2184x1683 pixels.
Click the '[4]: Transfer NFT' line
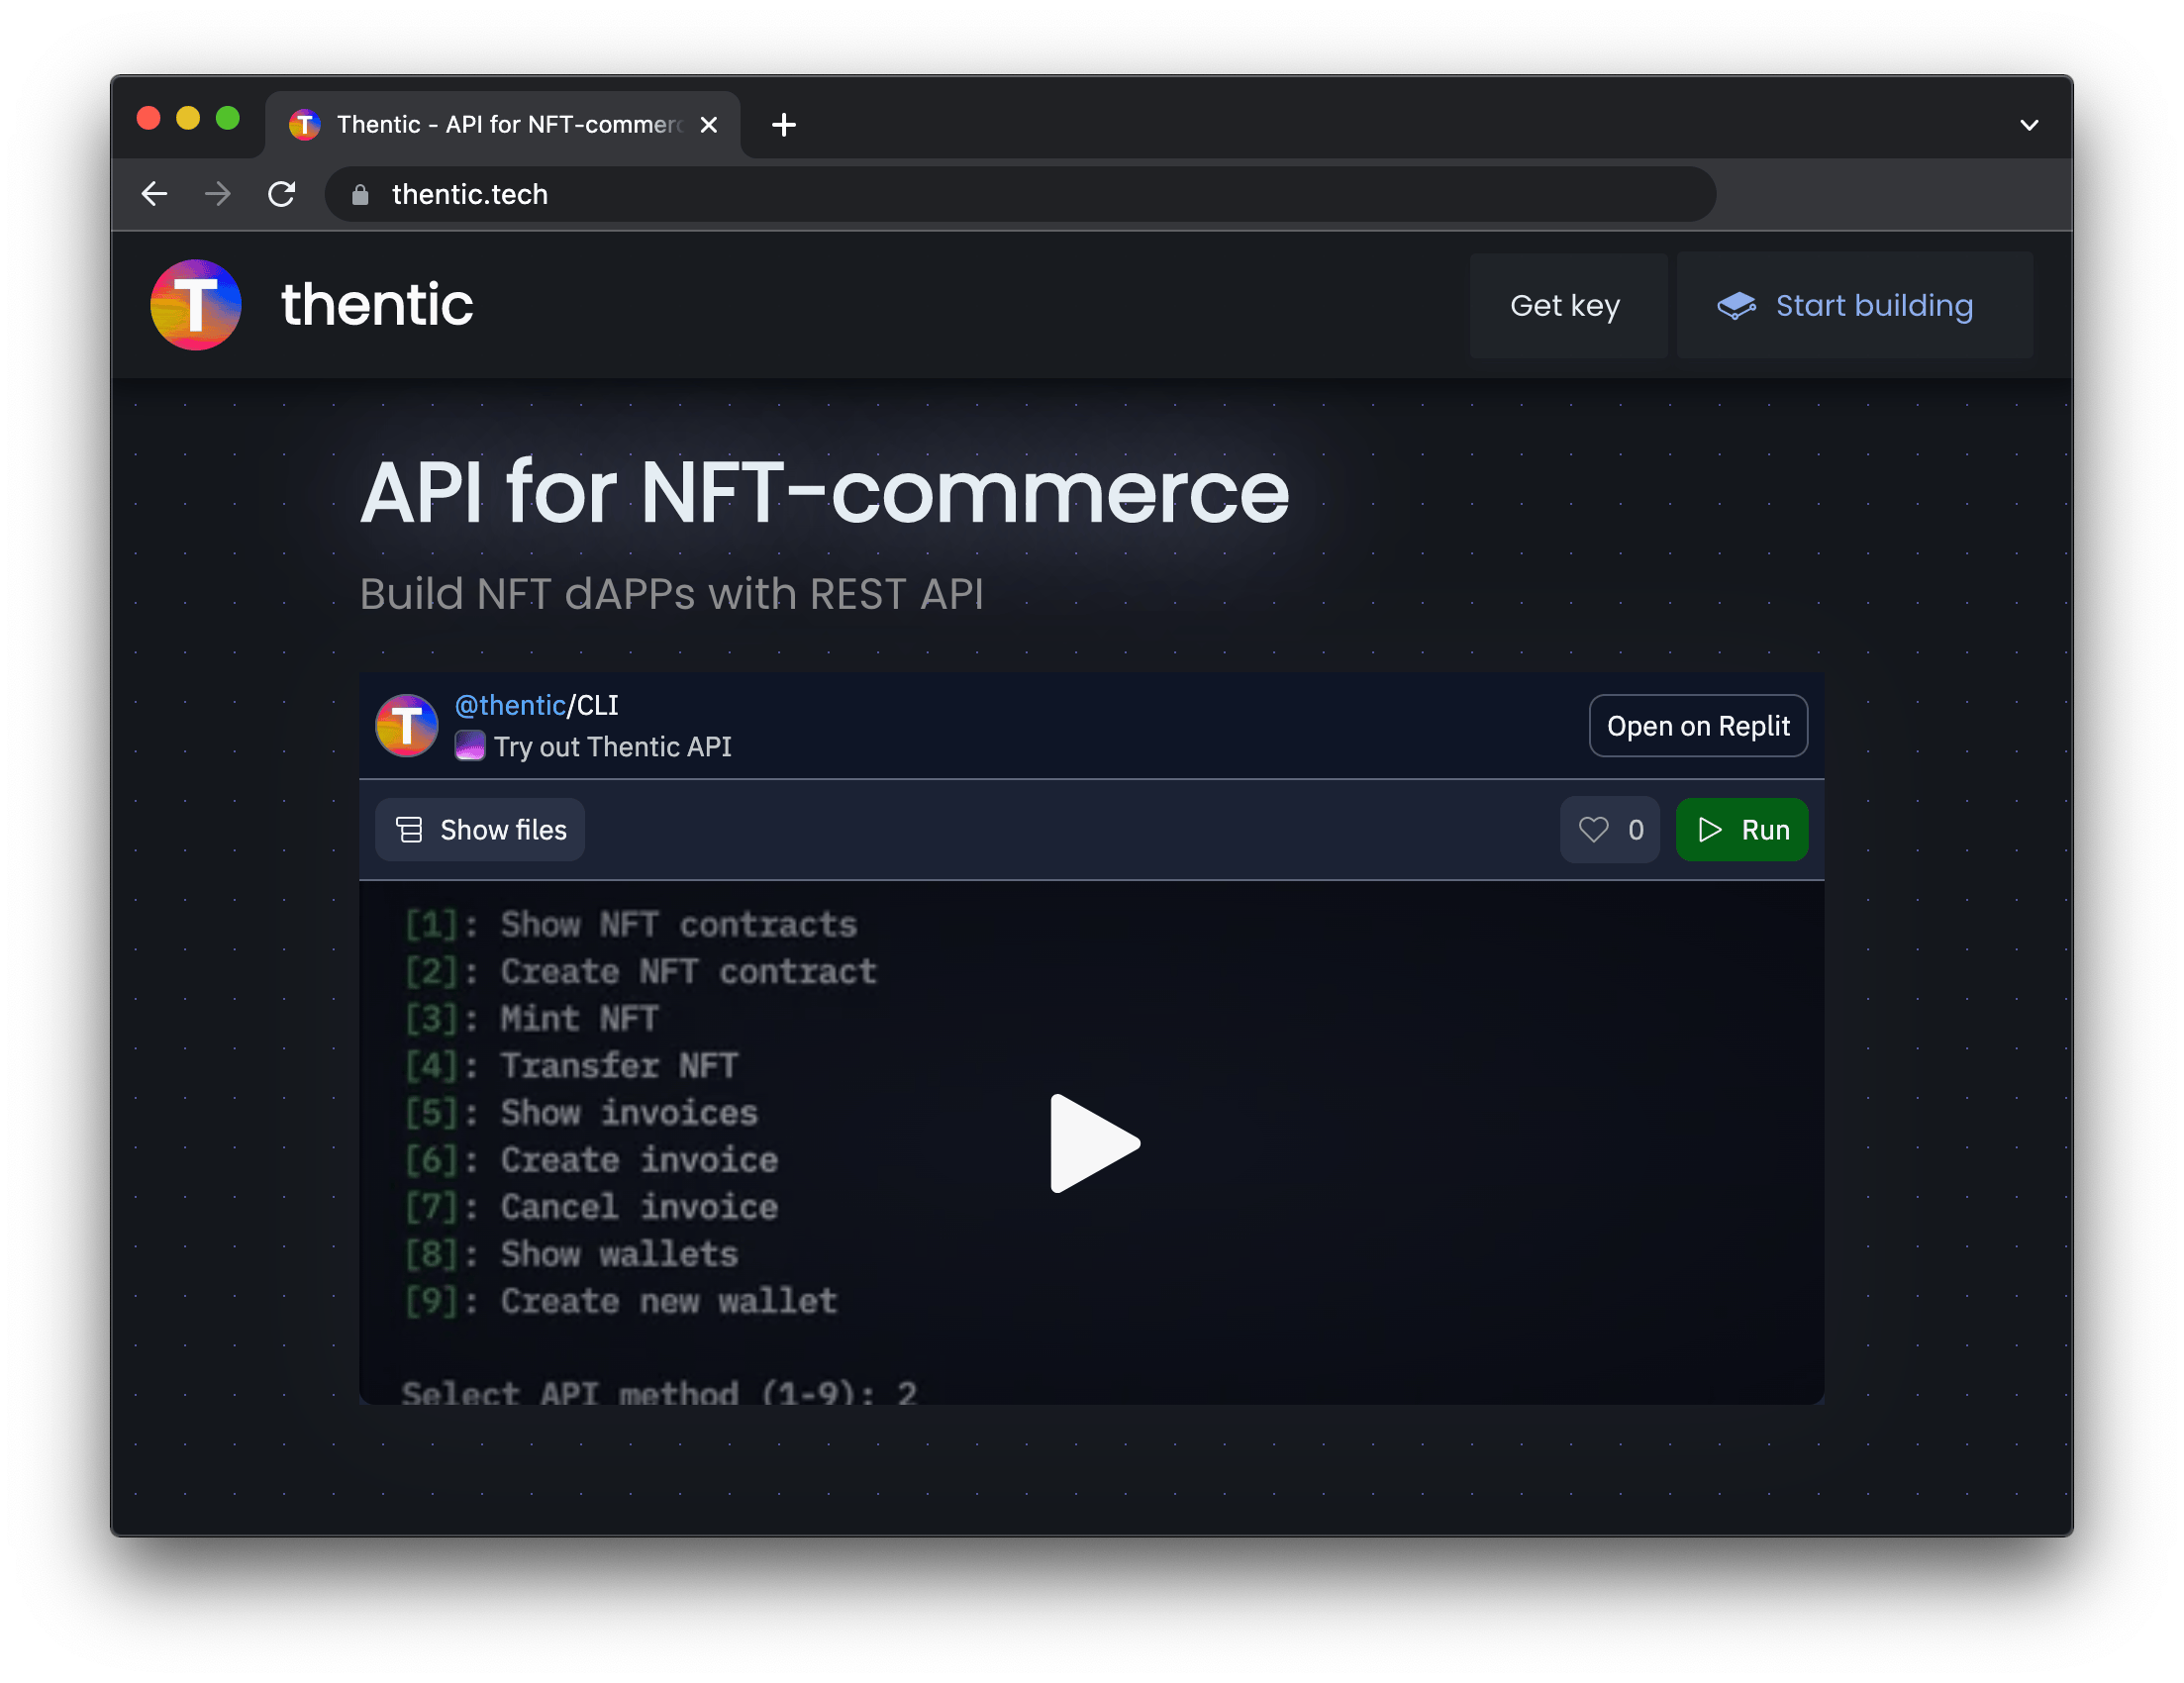[x=571, y=1066]
